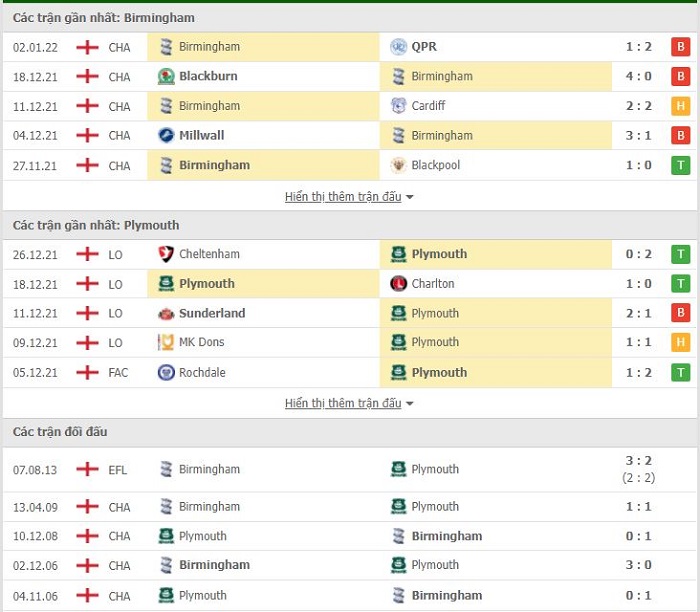
Task: Click the Millwall club crest icon
Action: (166, 135)
